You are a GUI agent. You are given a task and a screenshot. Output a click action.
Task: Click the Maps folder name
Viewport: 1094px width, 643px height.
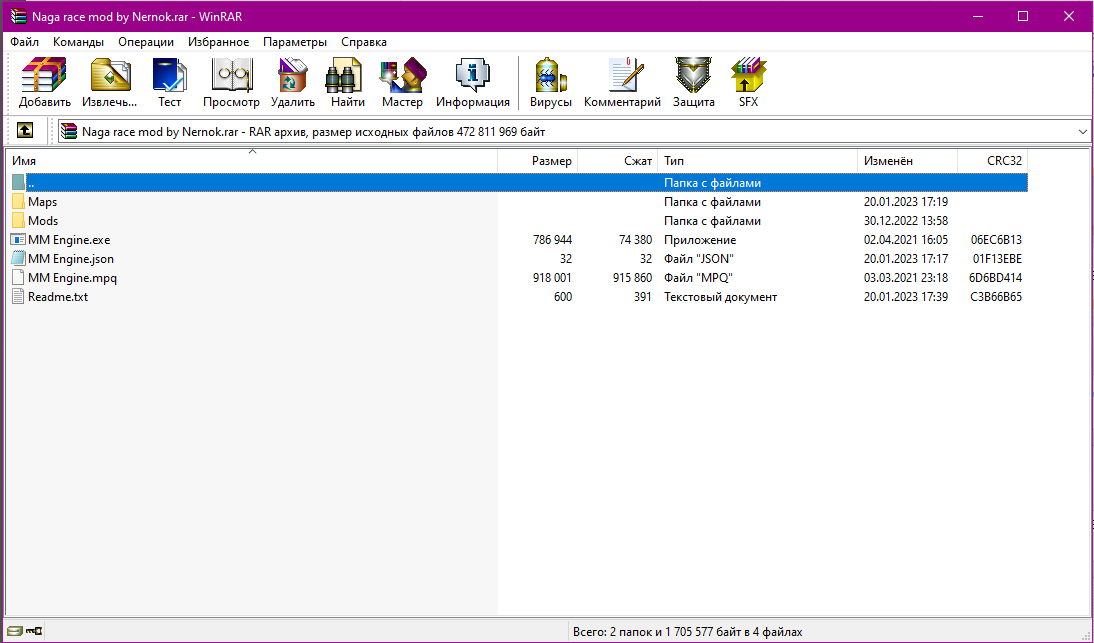point(43,202)
